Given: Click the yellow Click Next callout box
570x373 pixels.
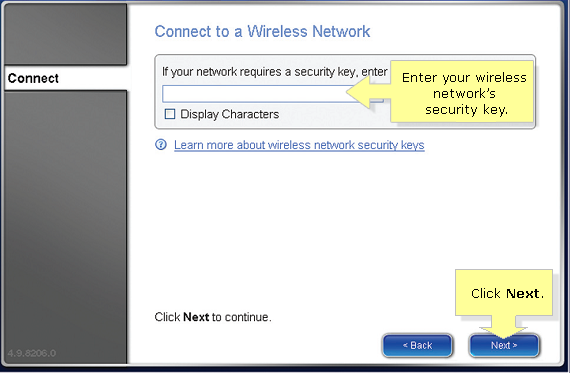Looking at the screenshot, I should [x=504, y=293].
